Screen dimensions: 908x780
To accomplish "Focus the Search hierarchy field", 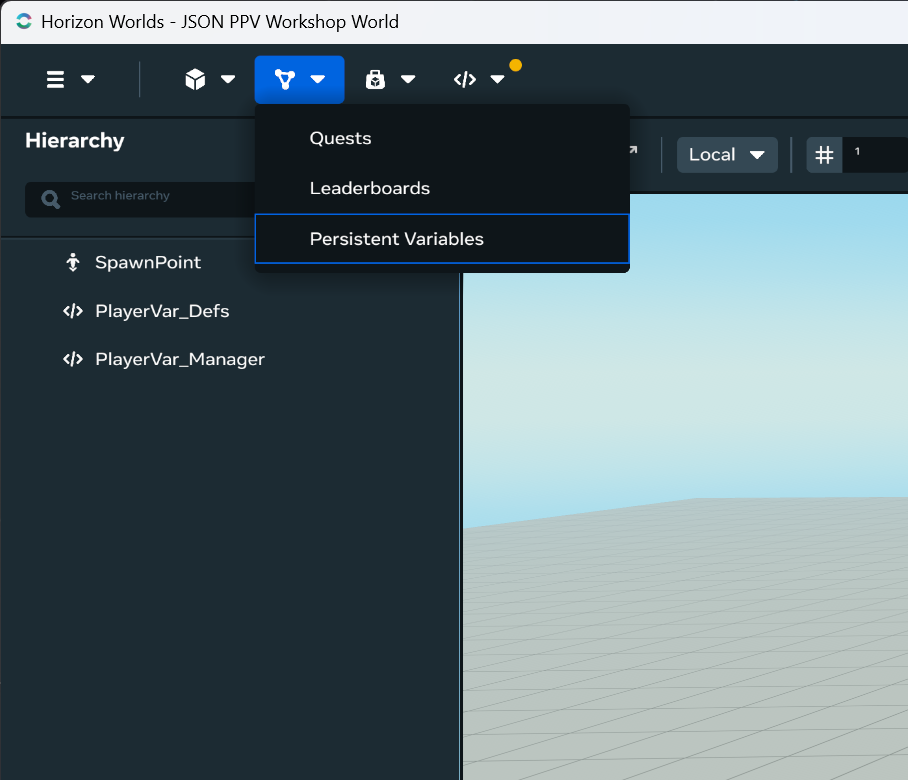I will (140, 199).
